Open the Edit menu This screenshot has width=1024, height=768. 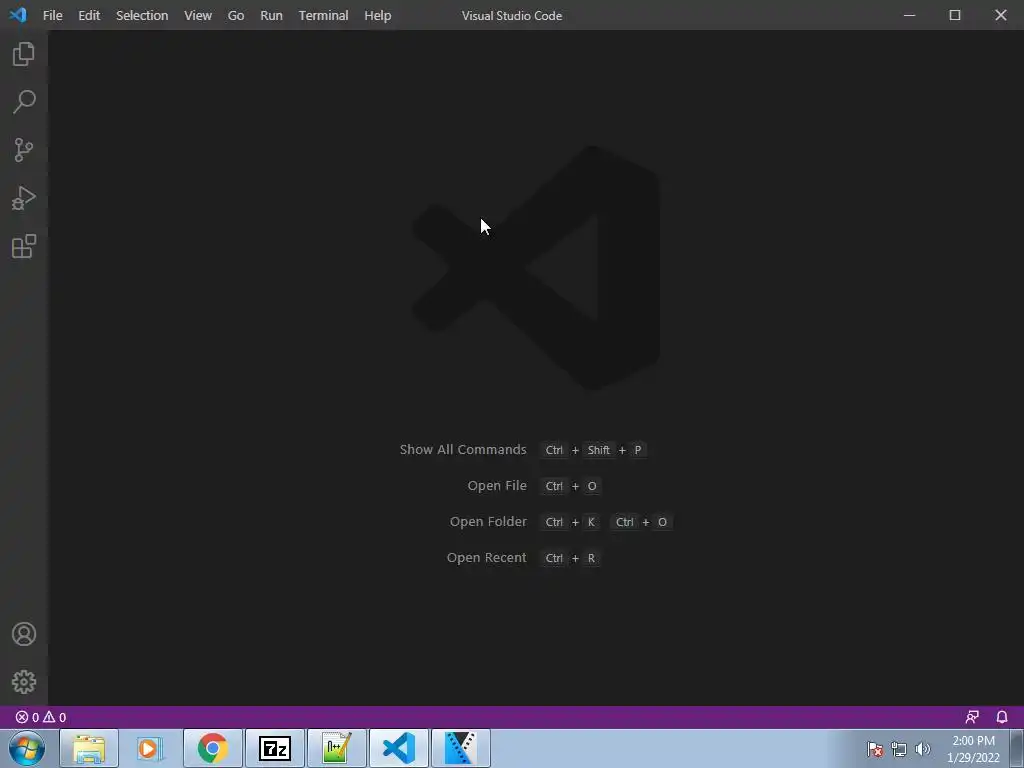[x=89, y=15]
